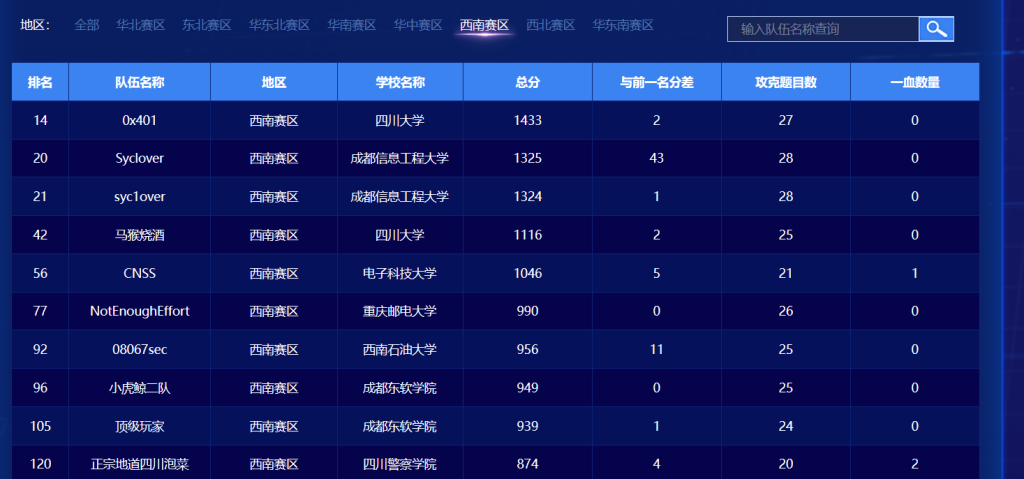This screenshot has width=1024, height=479.
Task: Click the Syclover team name
Action: [139, 158]
